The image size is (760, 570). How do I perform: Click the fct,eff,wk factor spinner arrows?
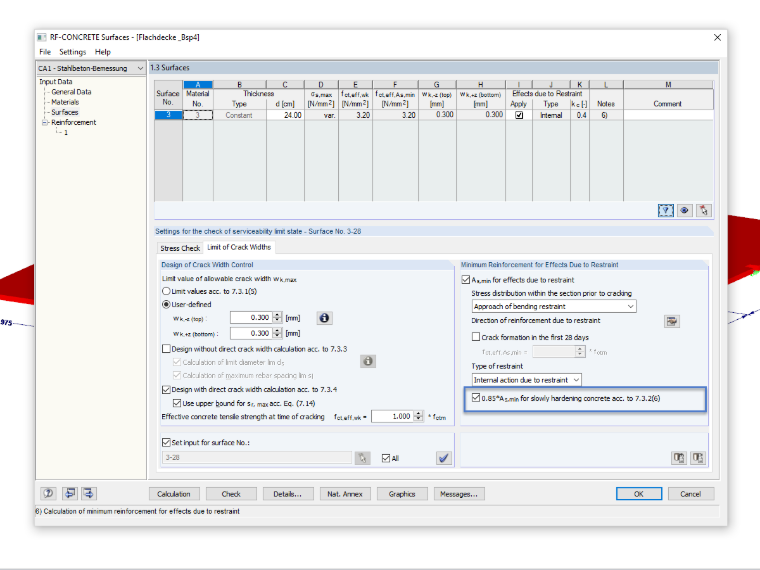[418, 416]
